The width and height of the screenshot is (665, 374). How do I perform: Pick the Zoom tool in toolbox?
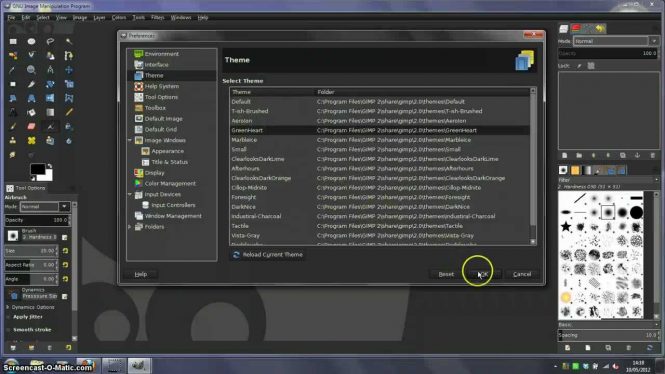31,70
